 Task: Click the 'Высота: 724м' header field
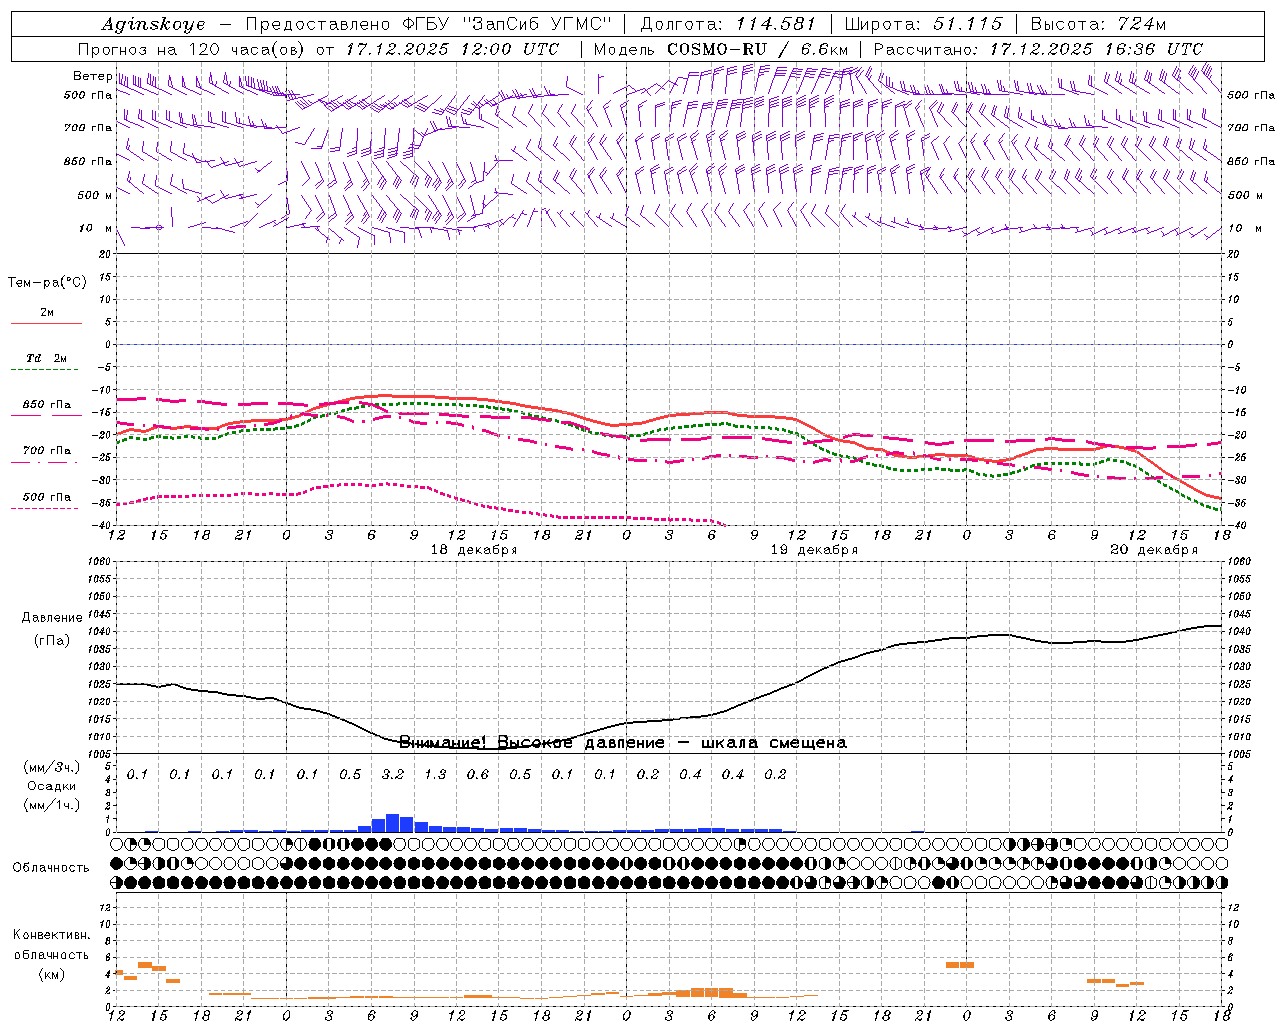pos(1098,24)
